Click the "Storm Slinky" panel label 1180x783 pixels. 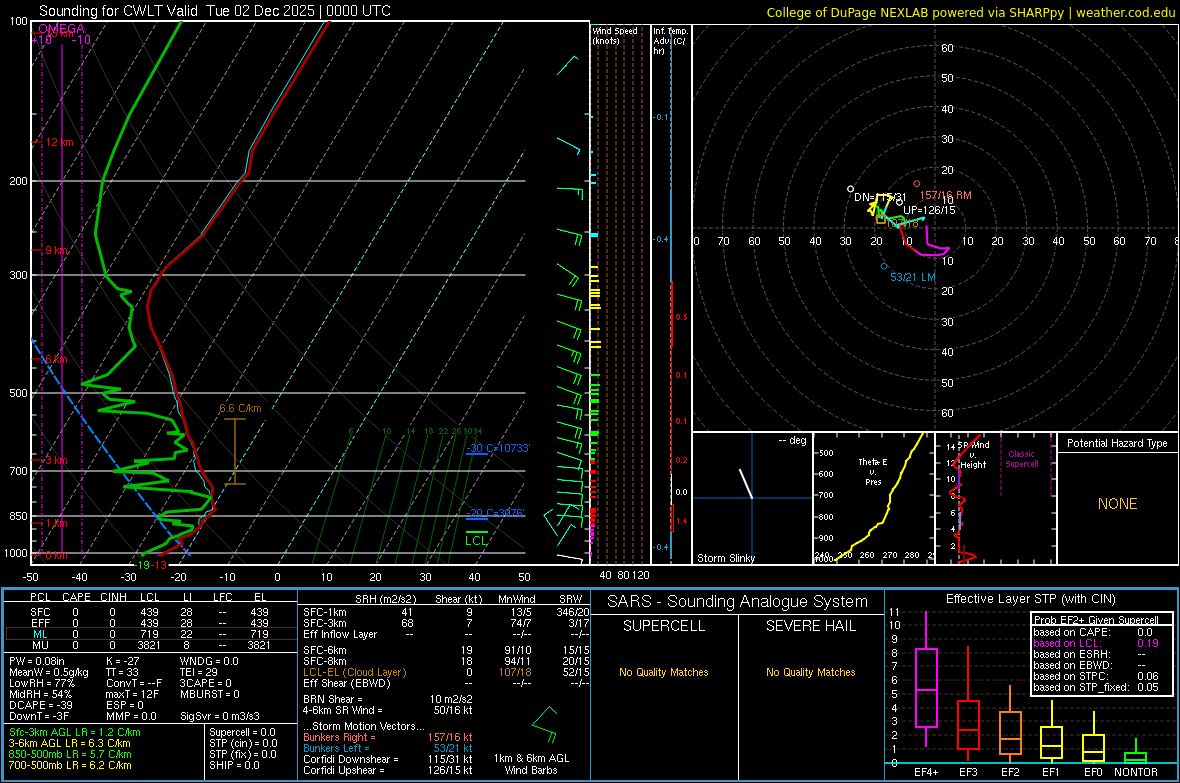(725, 558)
